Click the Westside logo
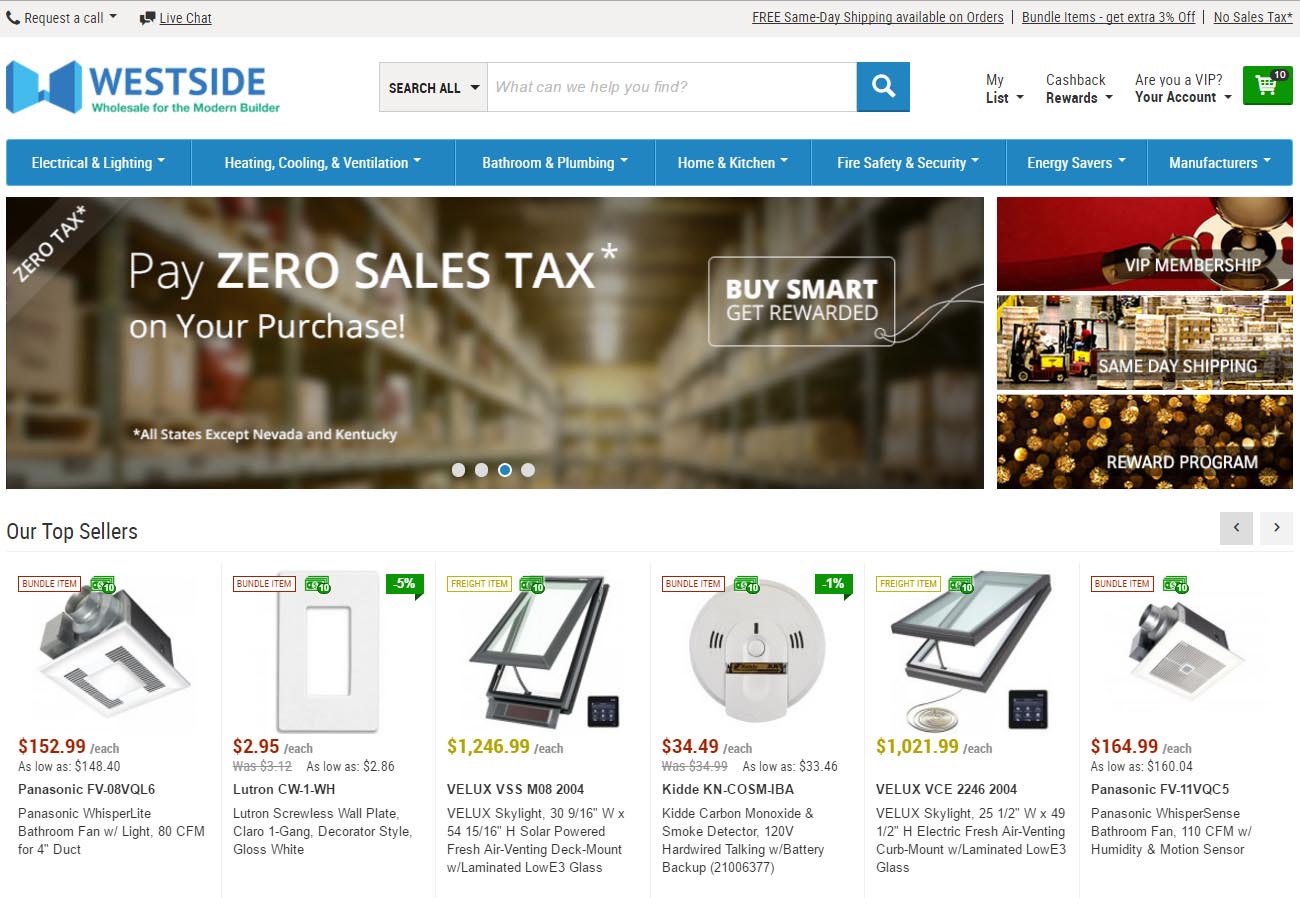Viewport: 1300px width, 898px height. pos(143,87)
